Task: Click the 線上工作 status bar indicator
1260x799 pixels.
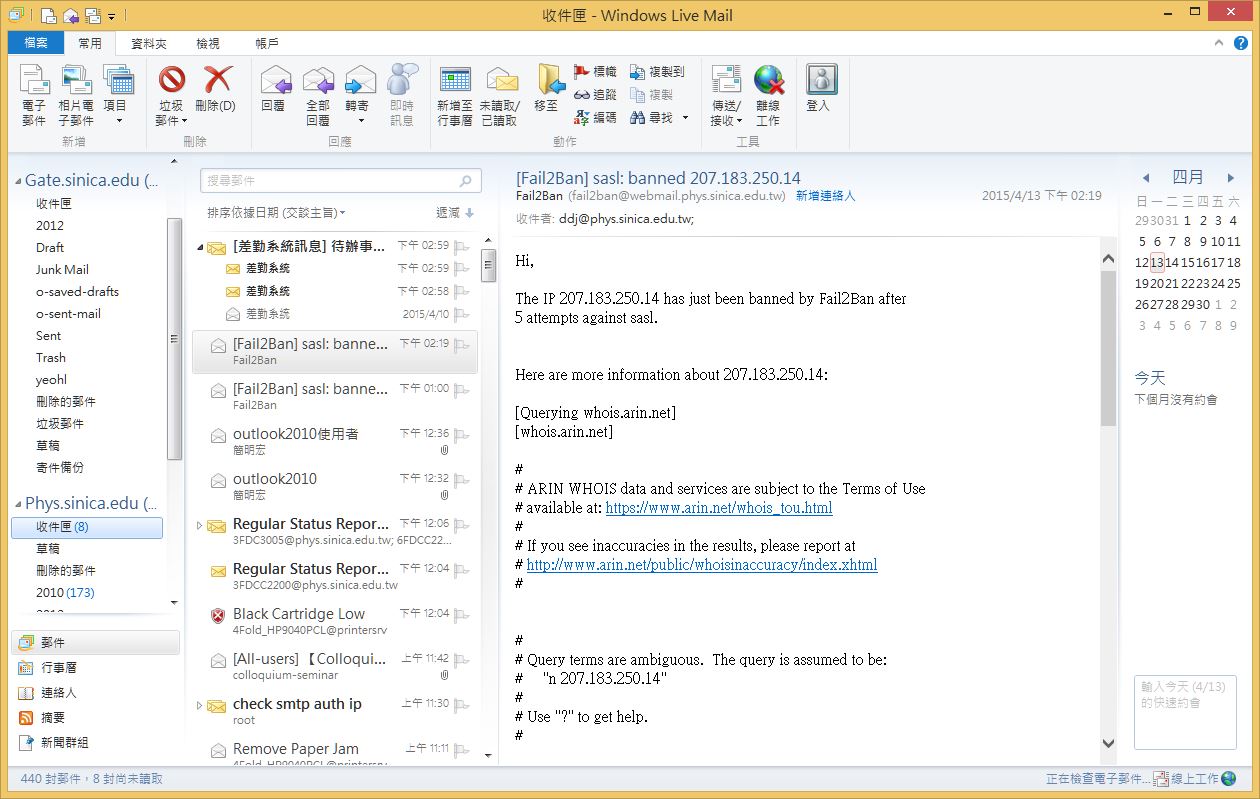Action: pyautogui.click(x=1195, y=779)
